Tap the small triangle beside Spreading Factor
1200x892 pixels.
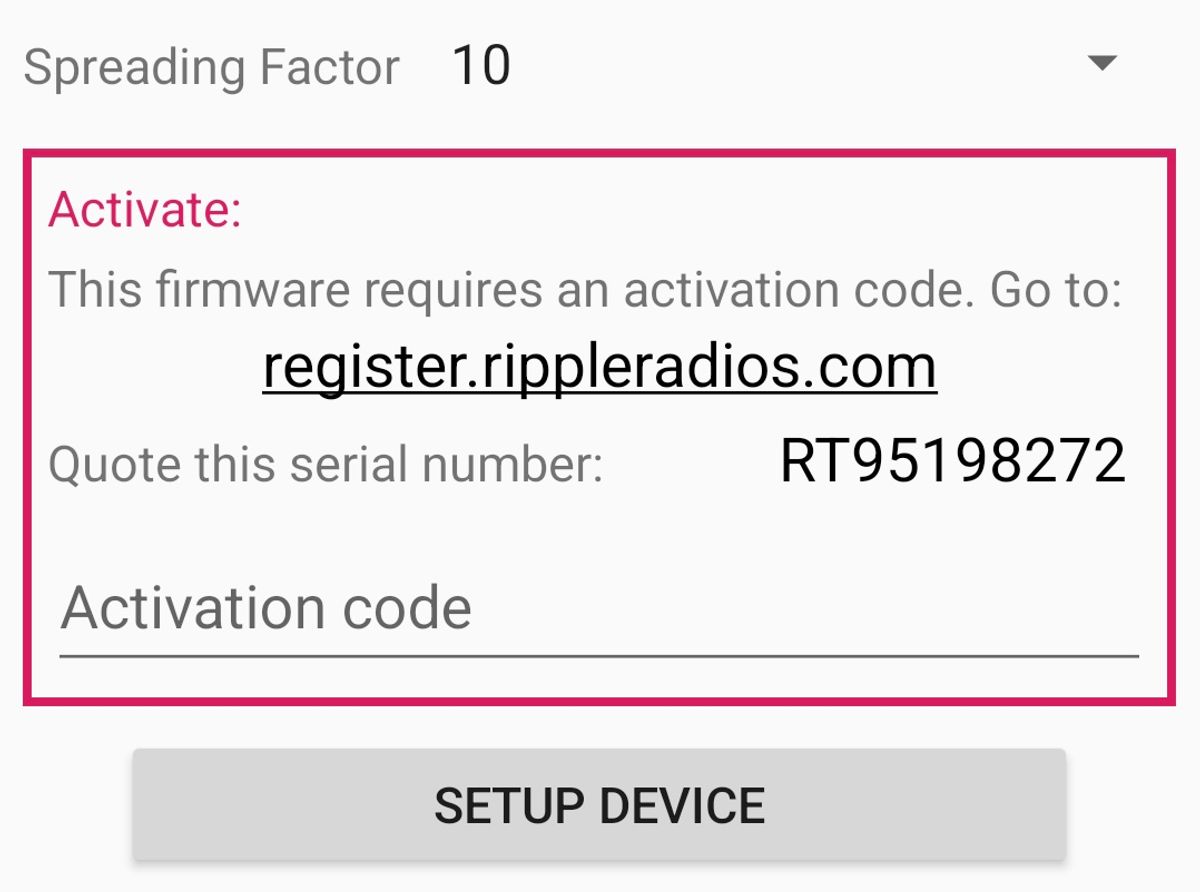tap(1101, 64)
